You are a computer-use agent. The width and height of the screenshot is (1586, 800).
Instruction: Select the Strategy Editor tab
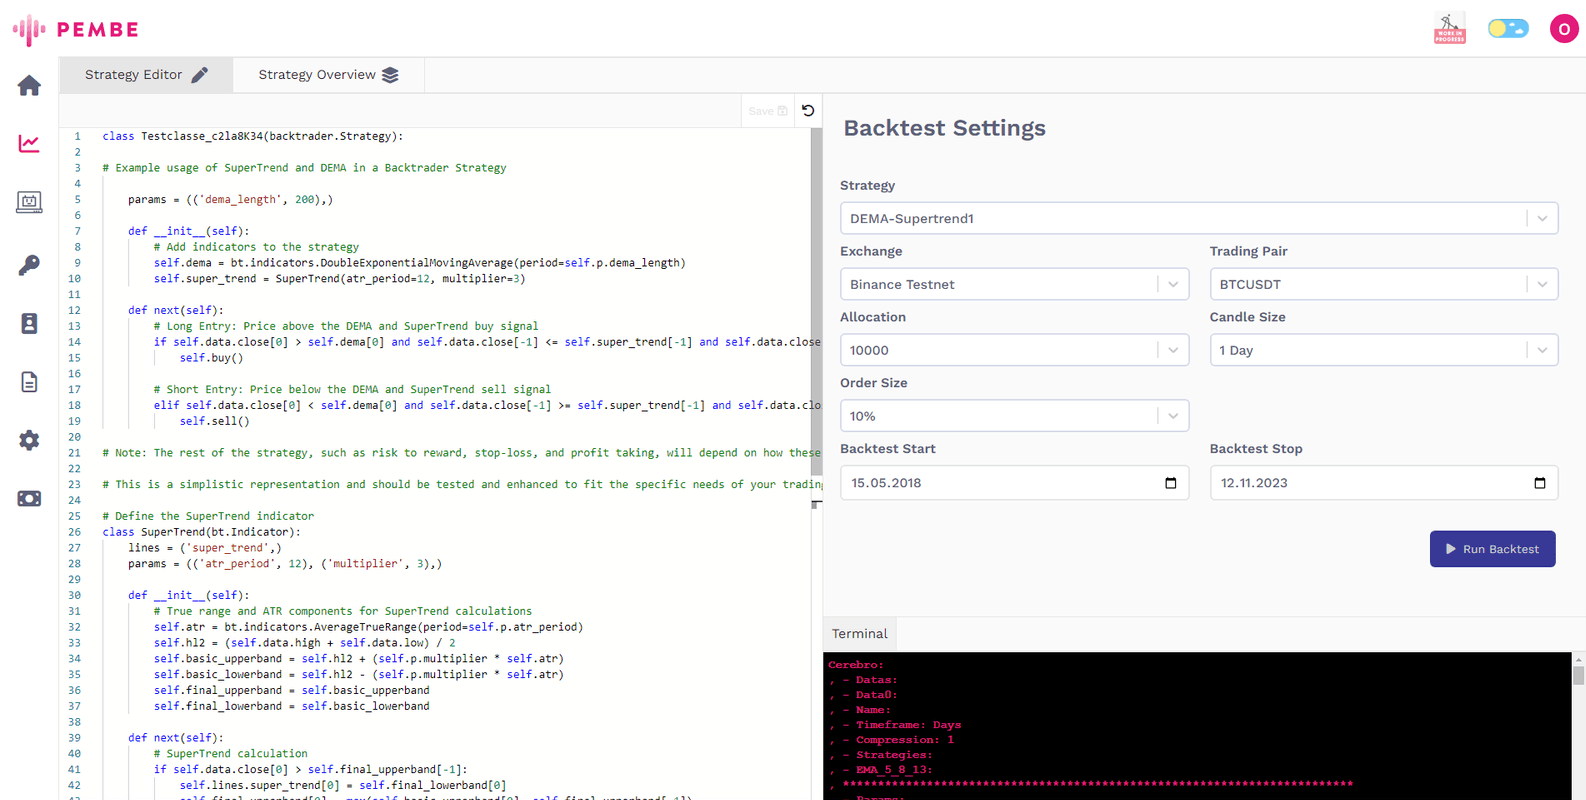click(x=146, y=75)
